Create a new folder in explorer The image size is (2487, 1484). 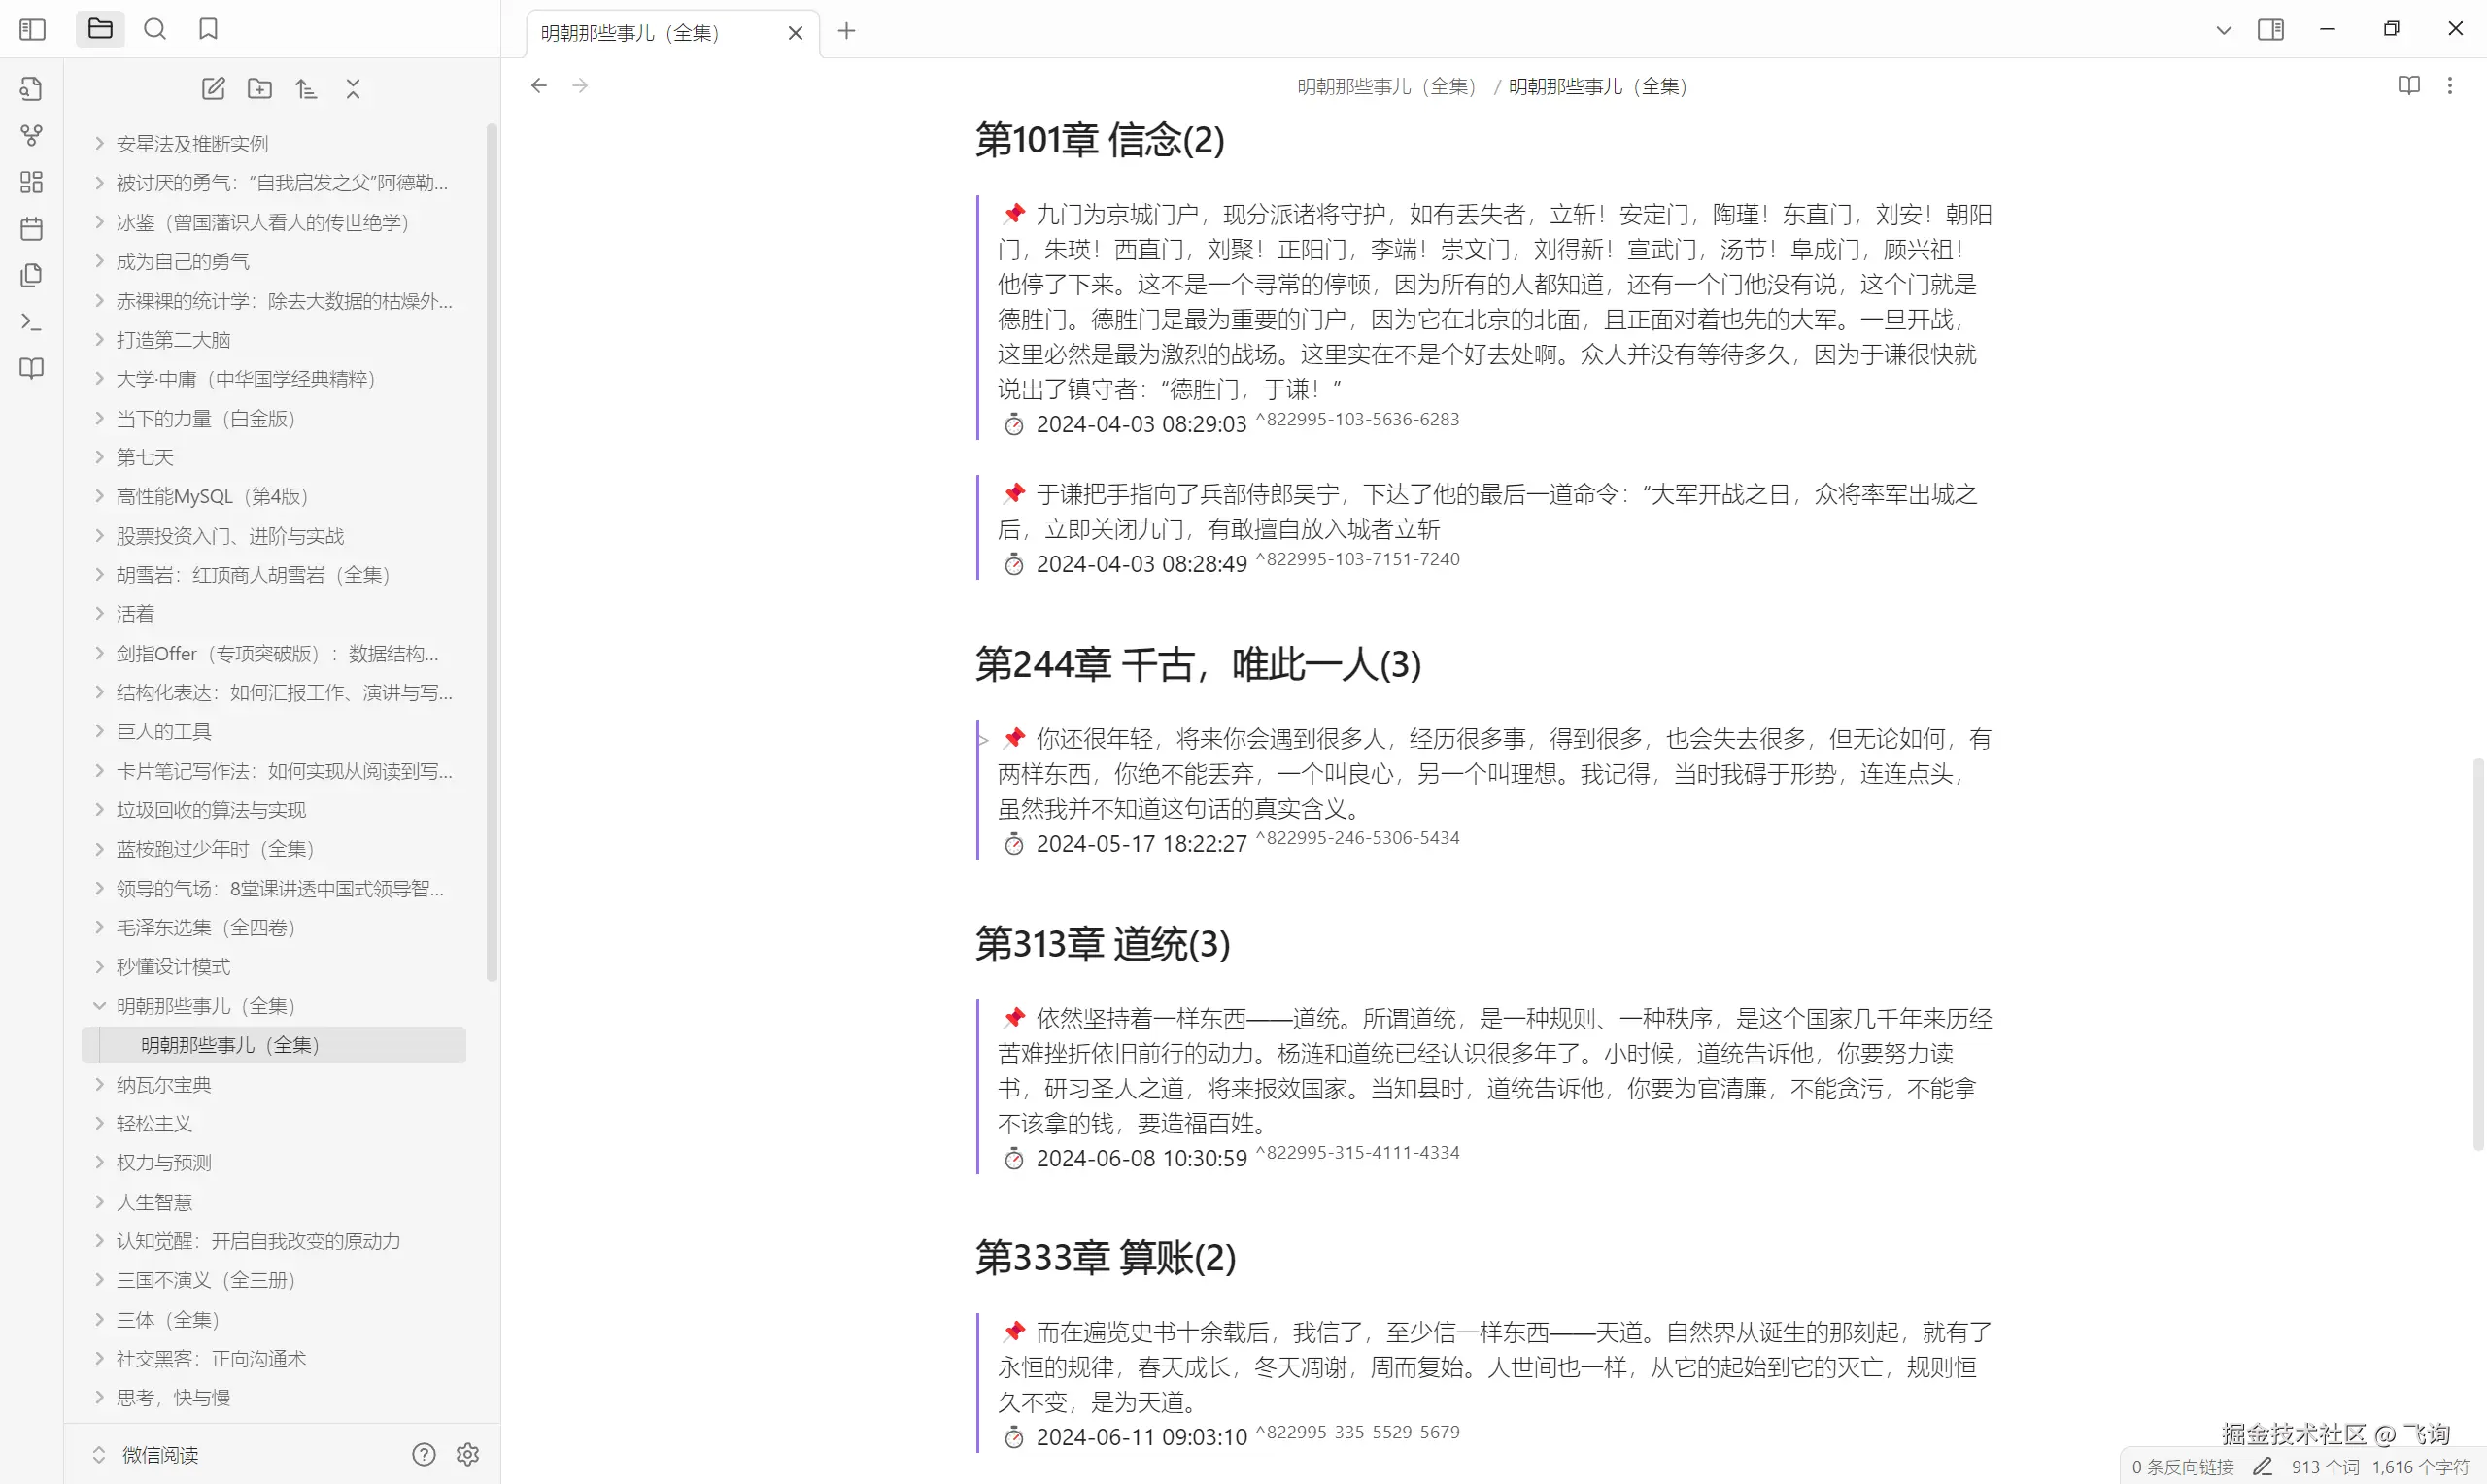click(260, 89)
